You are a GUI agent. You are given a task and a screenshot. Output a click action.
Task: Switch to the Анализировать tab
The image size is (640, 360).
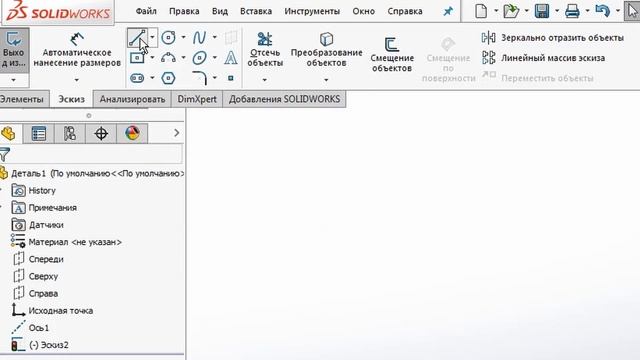pyautogui.click(x=132, y=99)
